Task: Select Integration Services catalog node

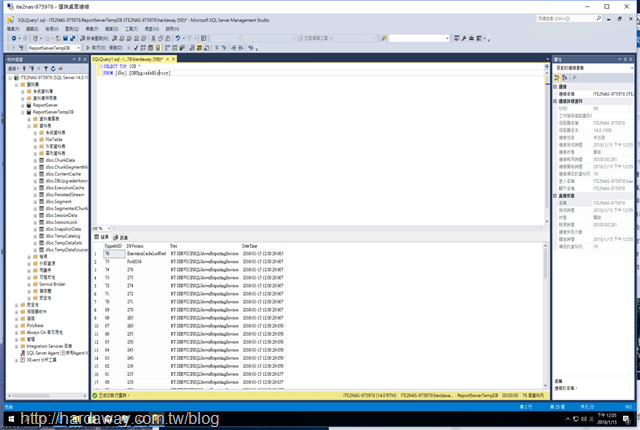Action: [49, 346]
